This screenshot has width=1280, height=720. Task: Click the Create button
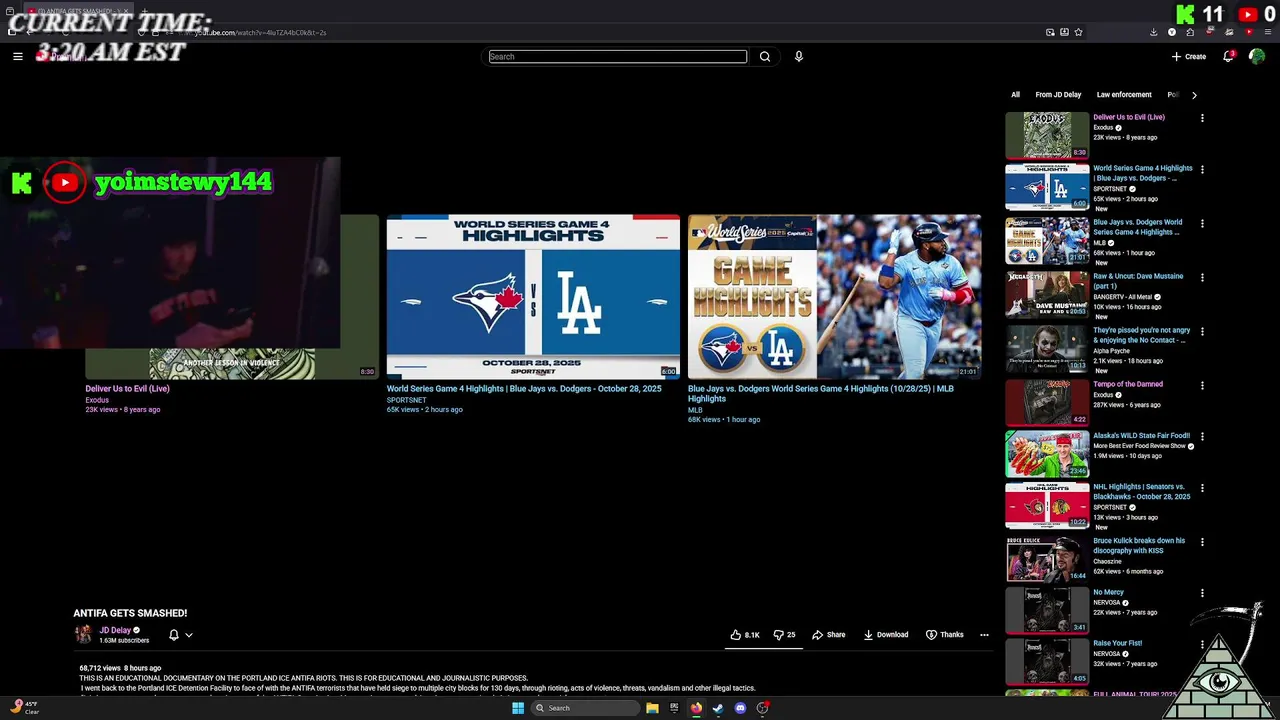point(1189,57)
